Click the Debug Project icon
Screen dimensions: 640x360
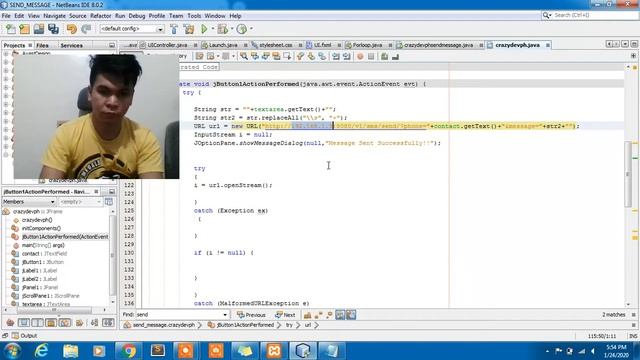222,29
